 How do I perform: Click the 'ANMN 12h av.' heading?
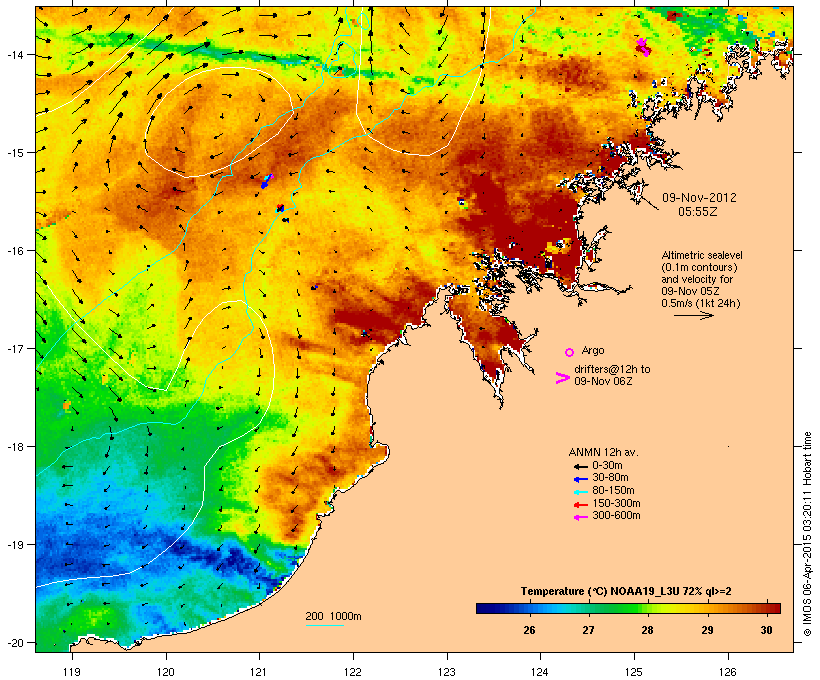603,452
